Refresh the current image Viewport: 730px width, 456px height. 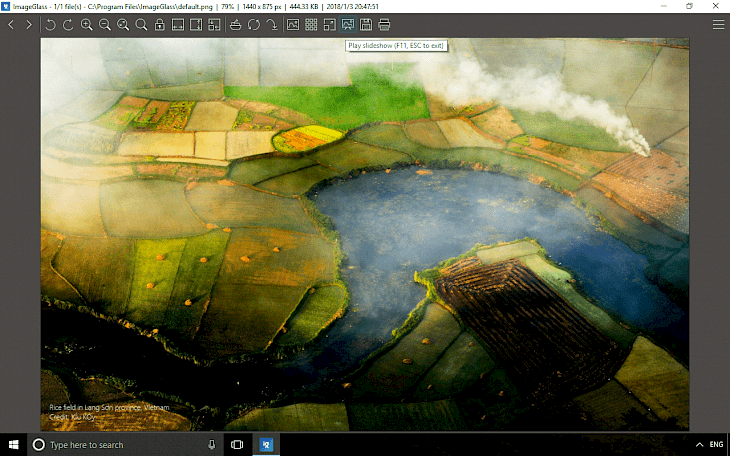(x=254, y=25)
